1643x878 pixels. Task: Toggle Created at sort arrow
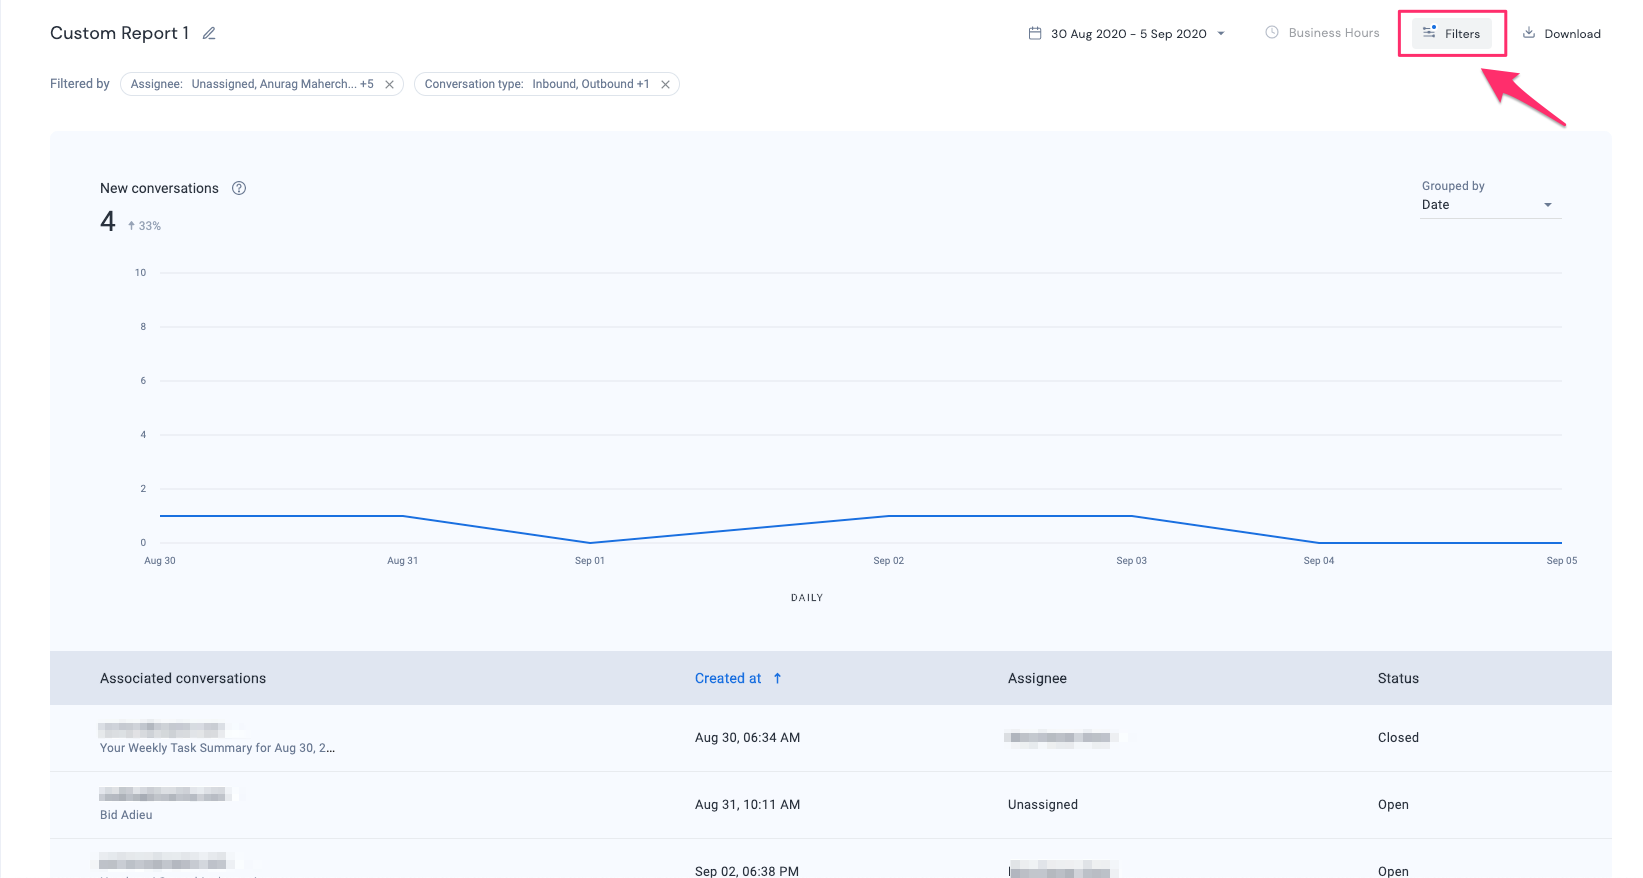click(x=777, y=678)
